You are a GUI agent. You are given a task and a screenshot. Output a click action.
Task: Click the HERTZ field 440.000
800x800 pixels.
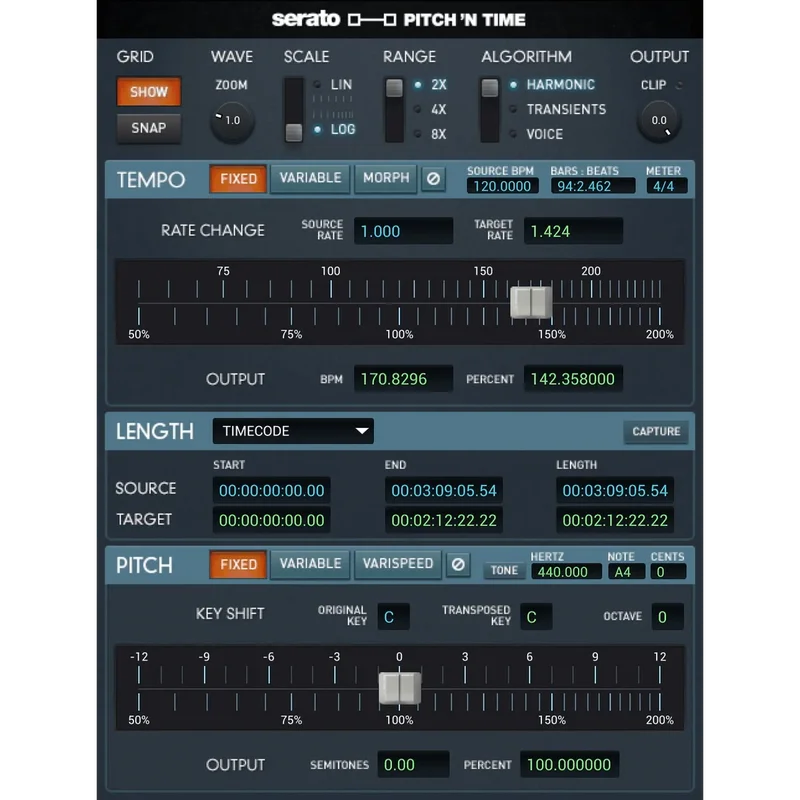pyautogui.click(x=566, y=571)
